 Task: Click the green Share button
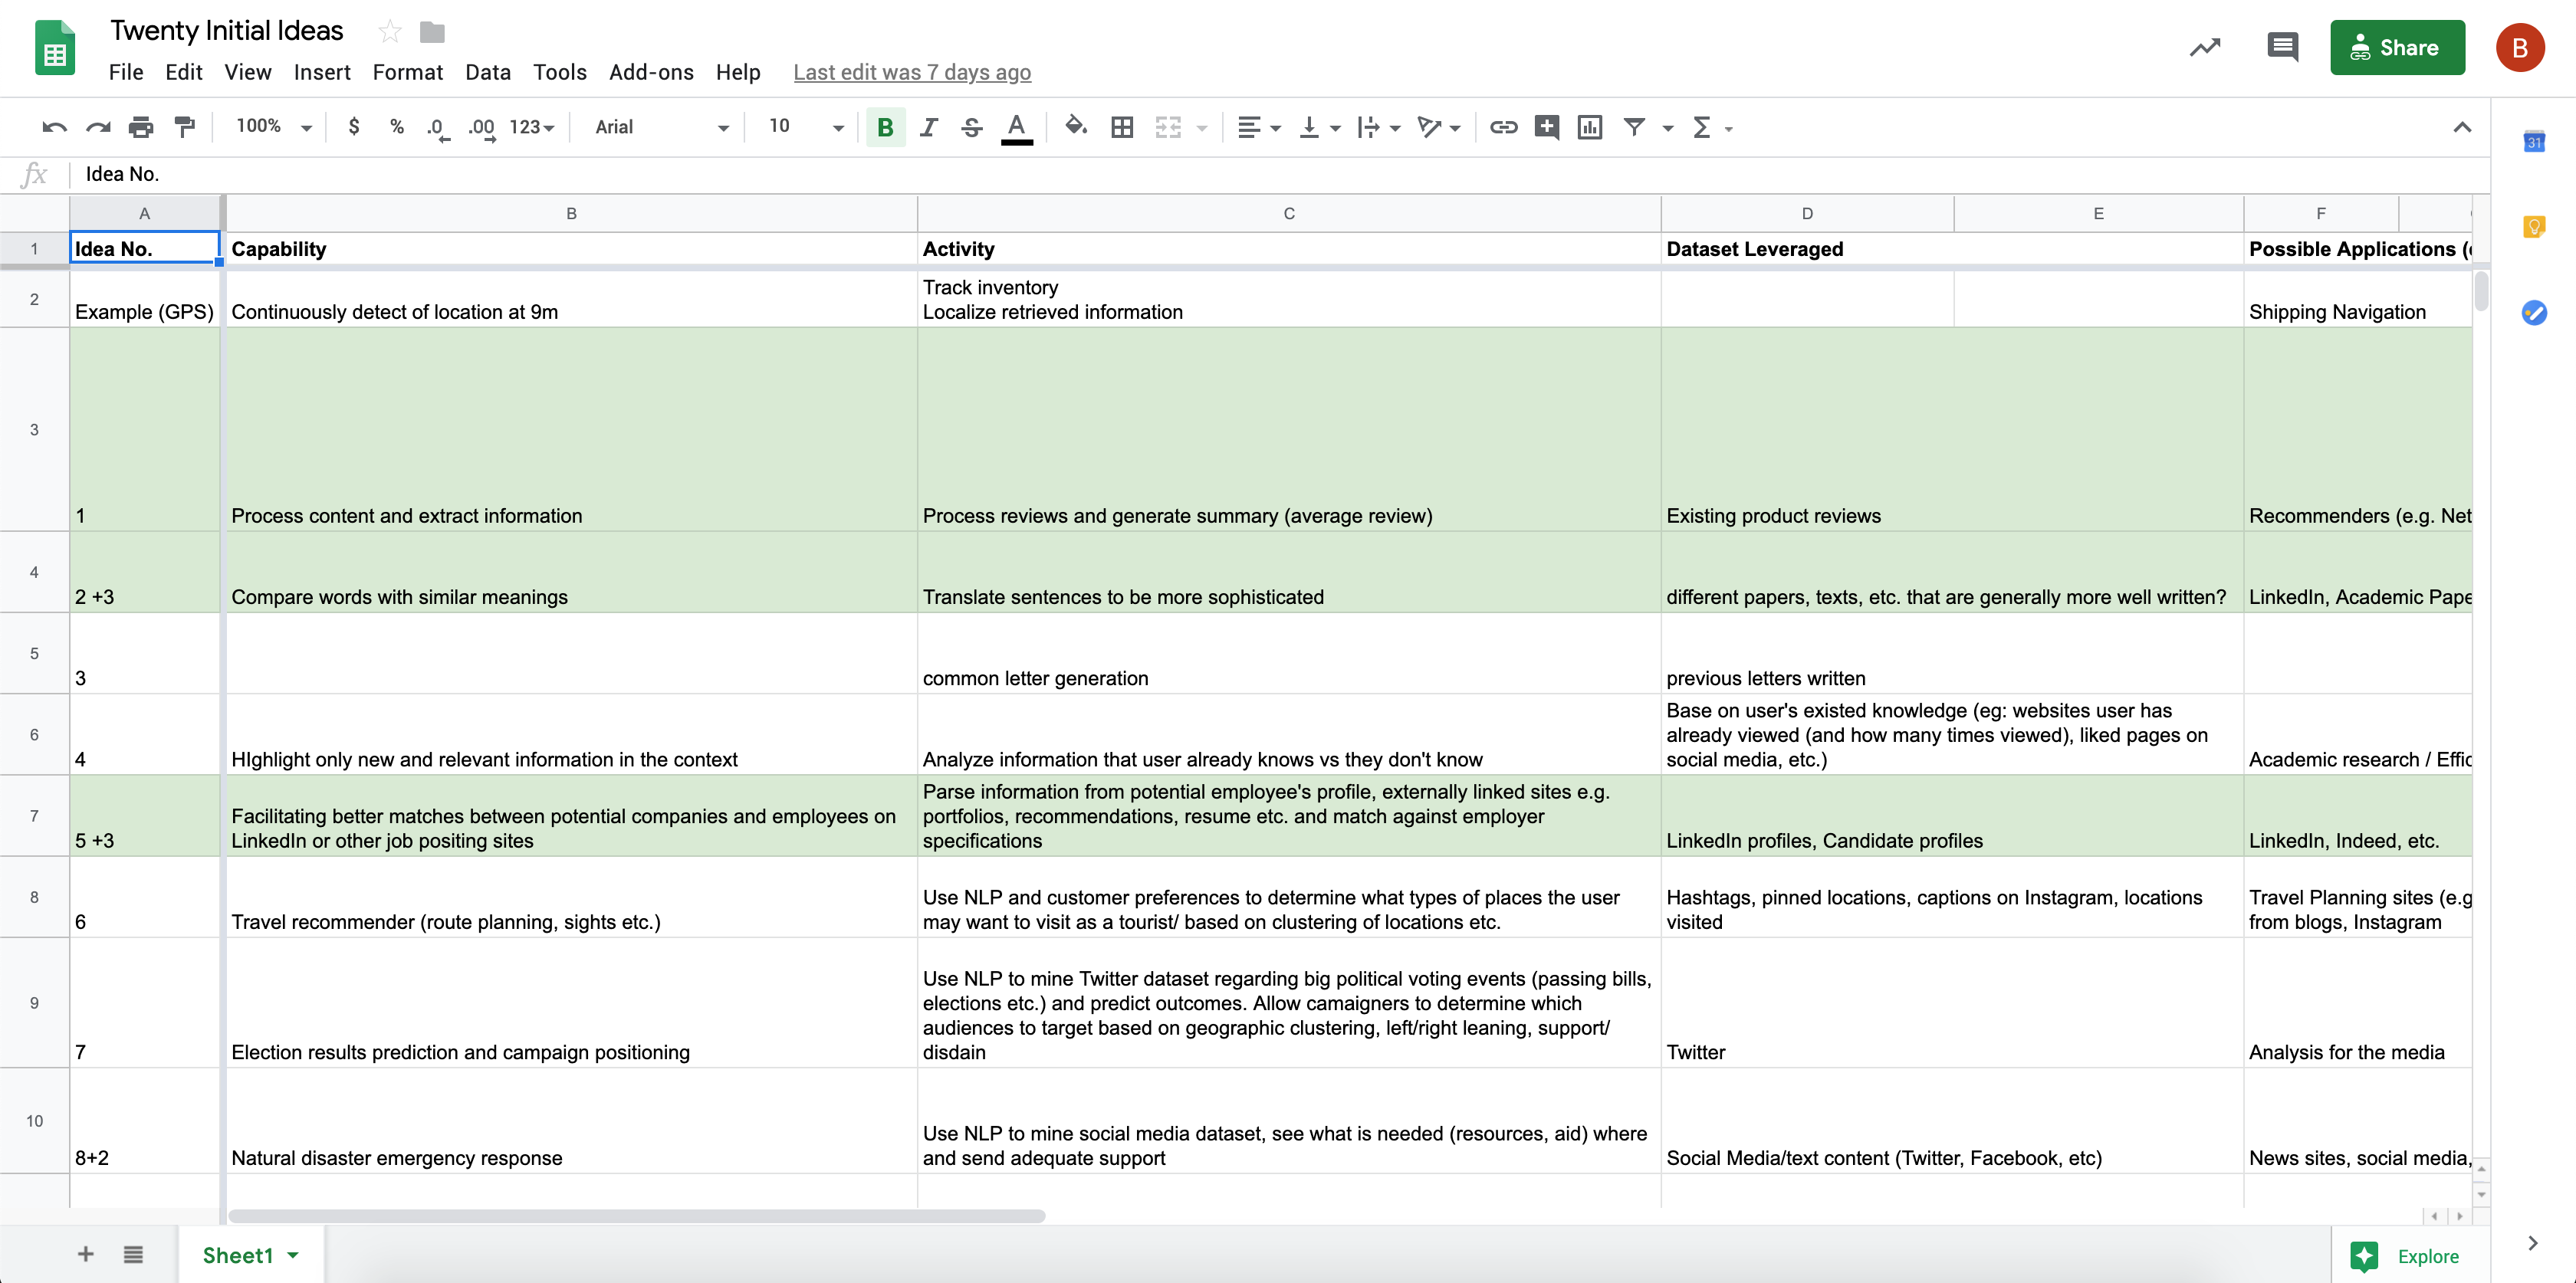click(2397, 47)
